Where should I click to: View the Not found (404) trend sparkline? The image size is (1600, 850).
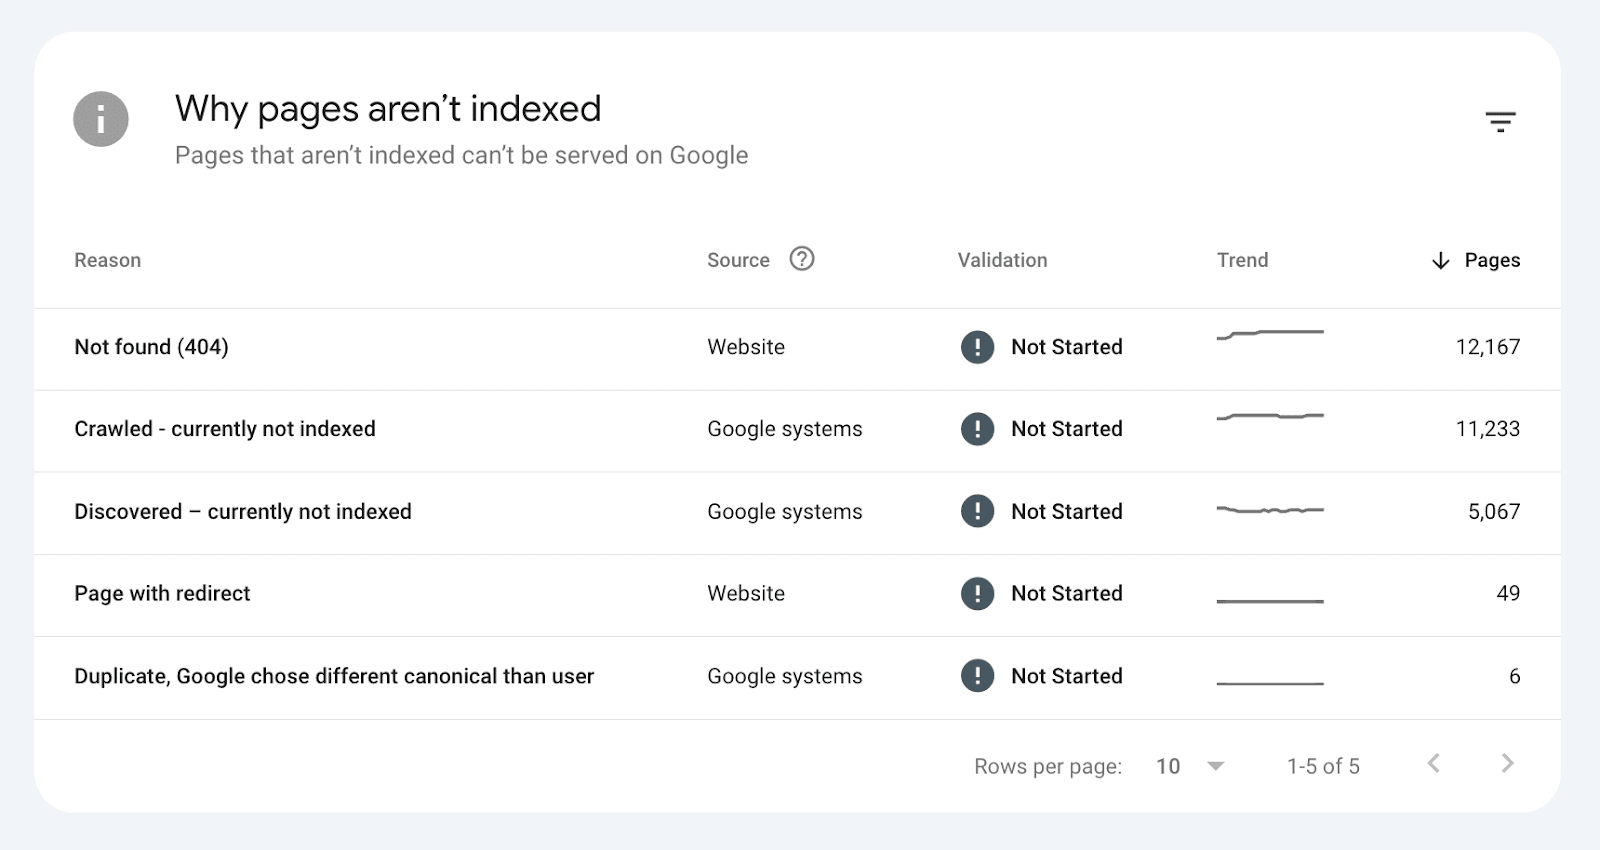[1270, 334]
